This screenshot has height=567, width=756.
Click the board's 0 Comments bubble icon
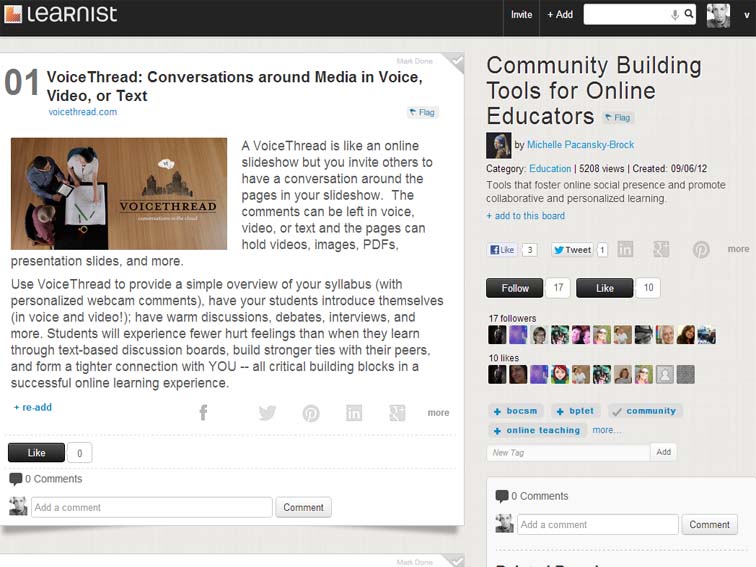[502, 496]
